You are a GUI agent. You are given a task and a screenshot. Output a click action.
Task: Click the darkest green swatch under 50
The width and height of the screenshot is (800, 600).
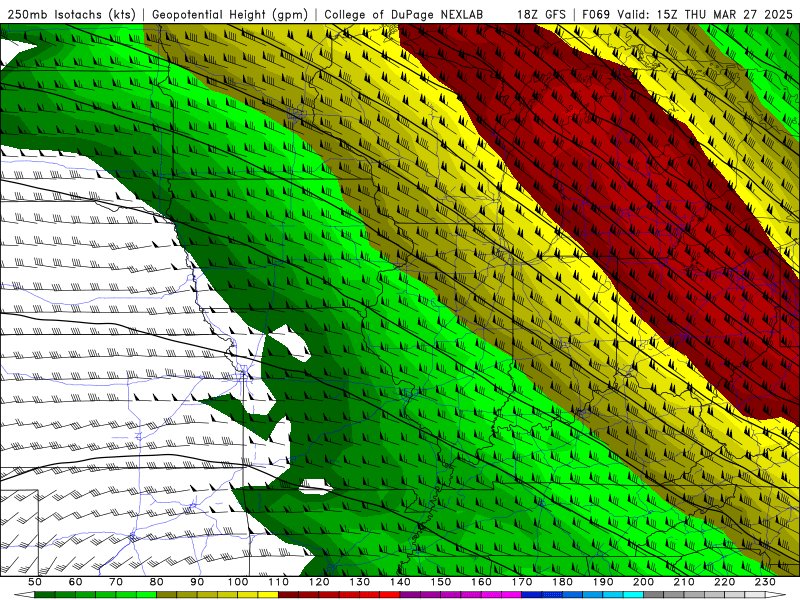[45, 594]
